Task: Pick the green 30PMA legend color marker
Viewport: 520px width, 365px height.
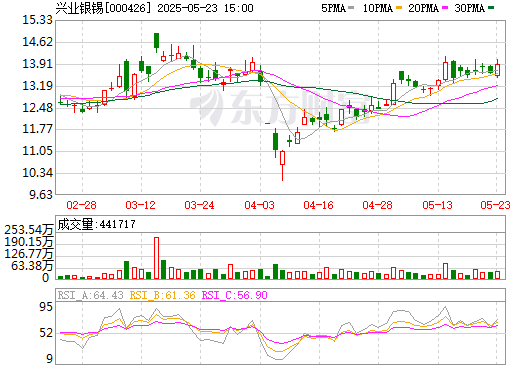Action: (x=491, y=8)
